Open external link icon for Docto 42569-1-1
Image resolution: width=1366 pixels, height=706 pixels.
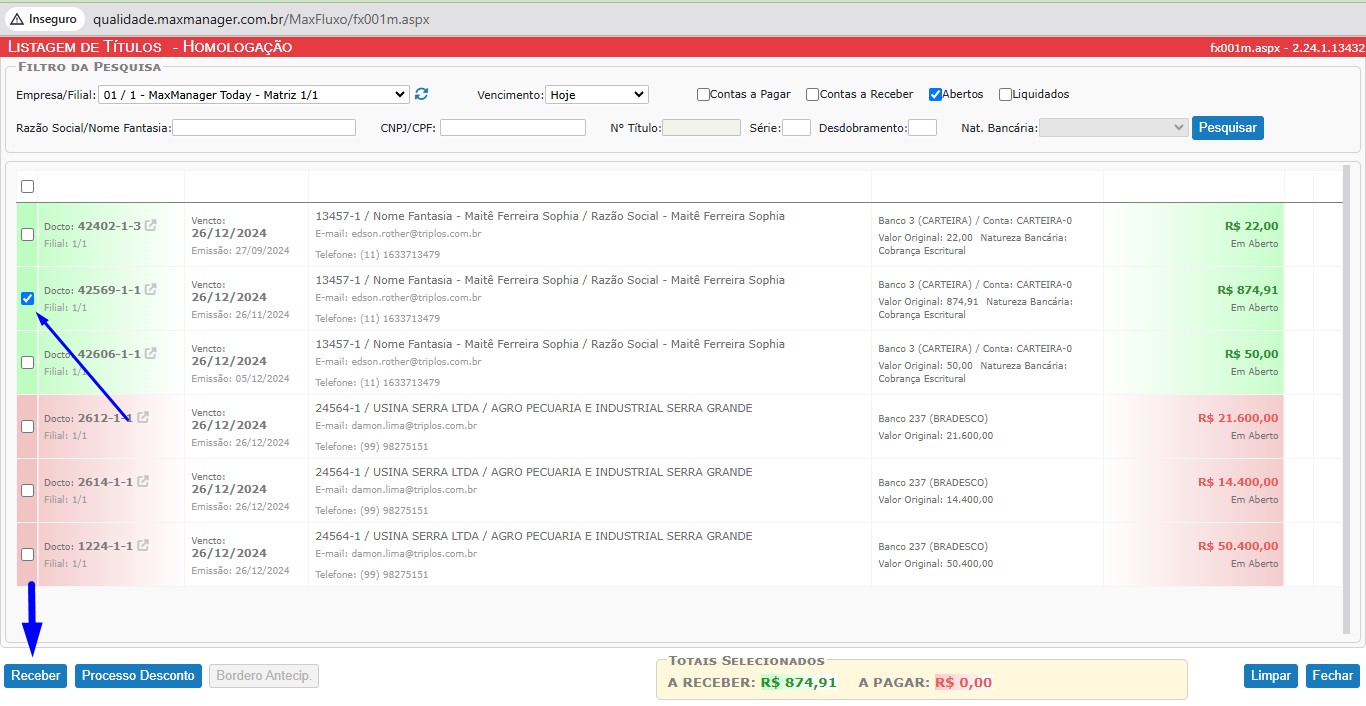tap(151, 290)
